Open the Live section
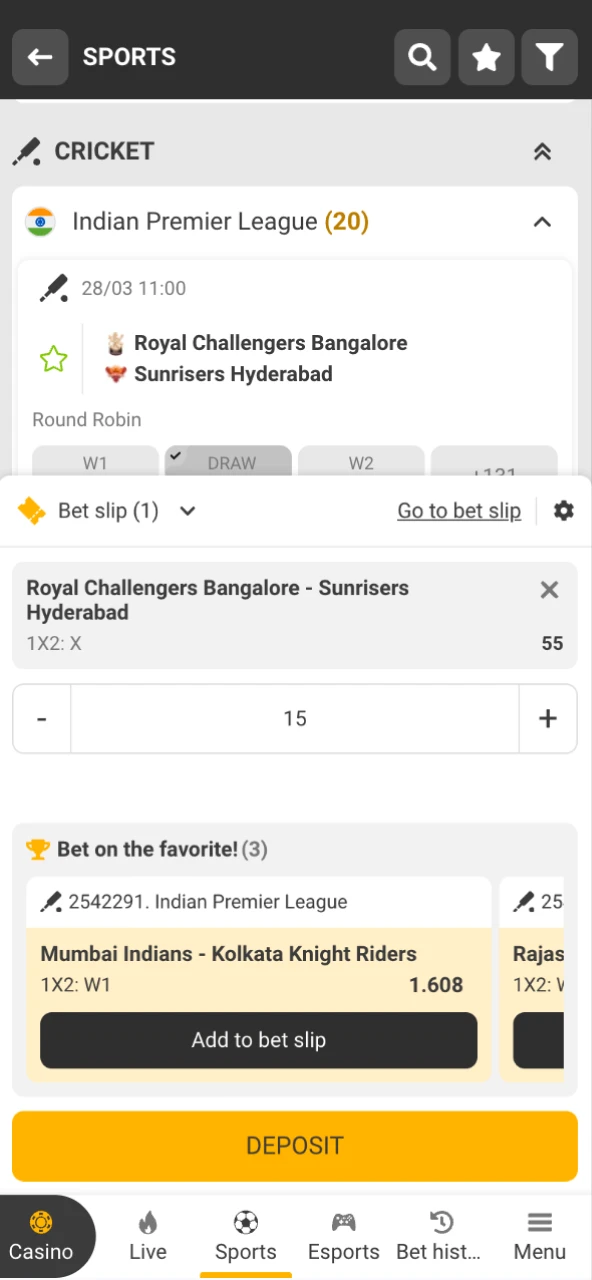The height and width of the screenshot is (1280, 592). [147, 1235]
